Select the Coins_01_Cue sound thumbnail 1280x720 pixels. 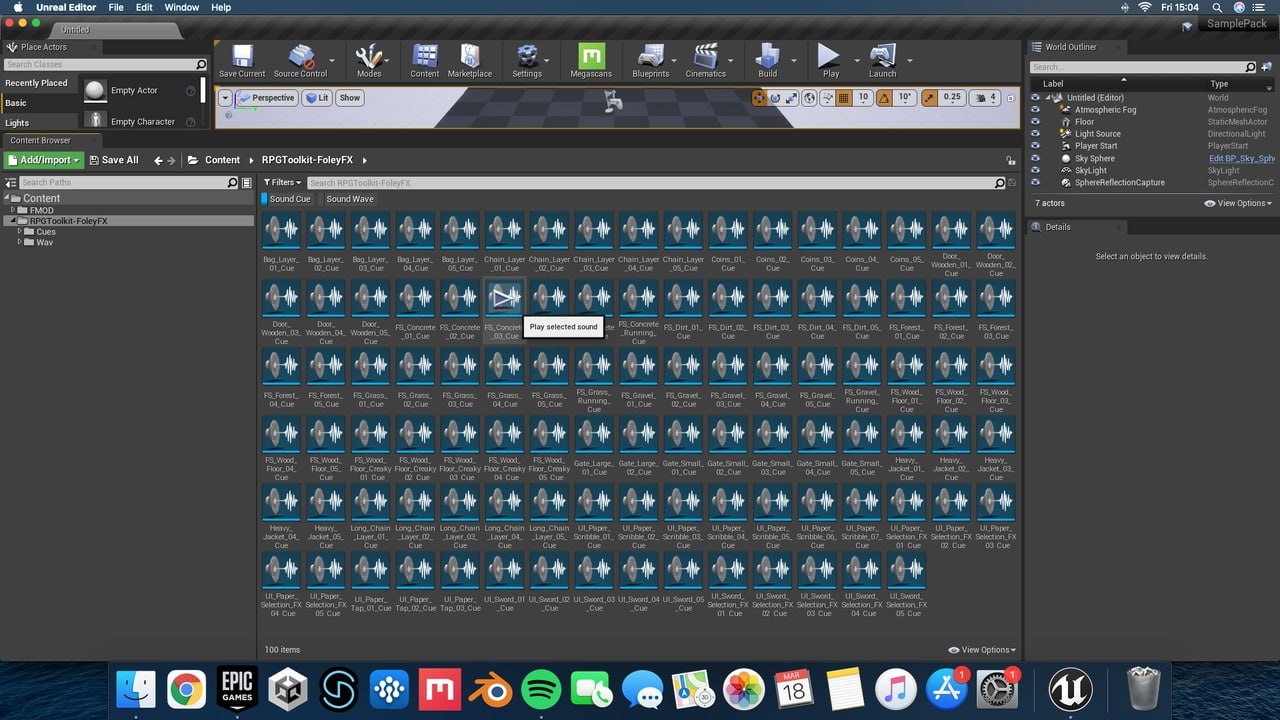tap(728, 232)
